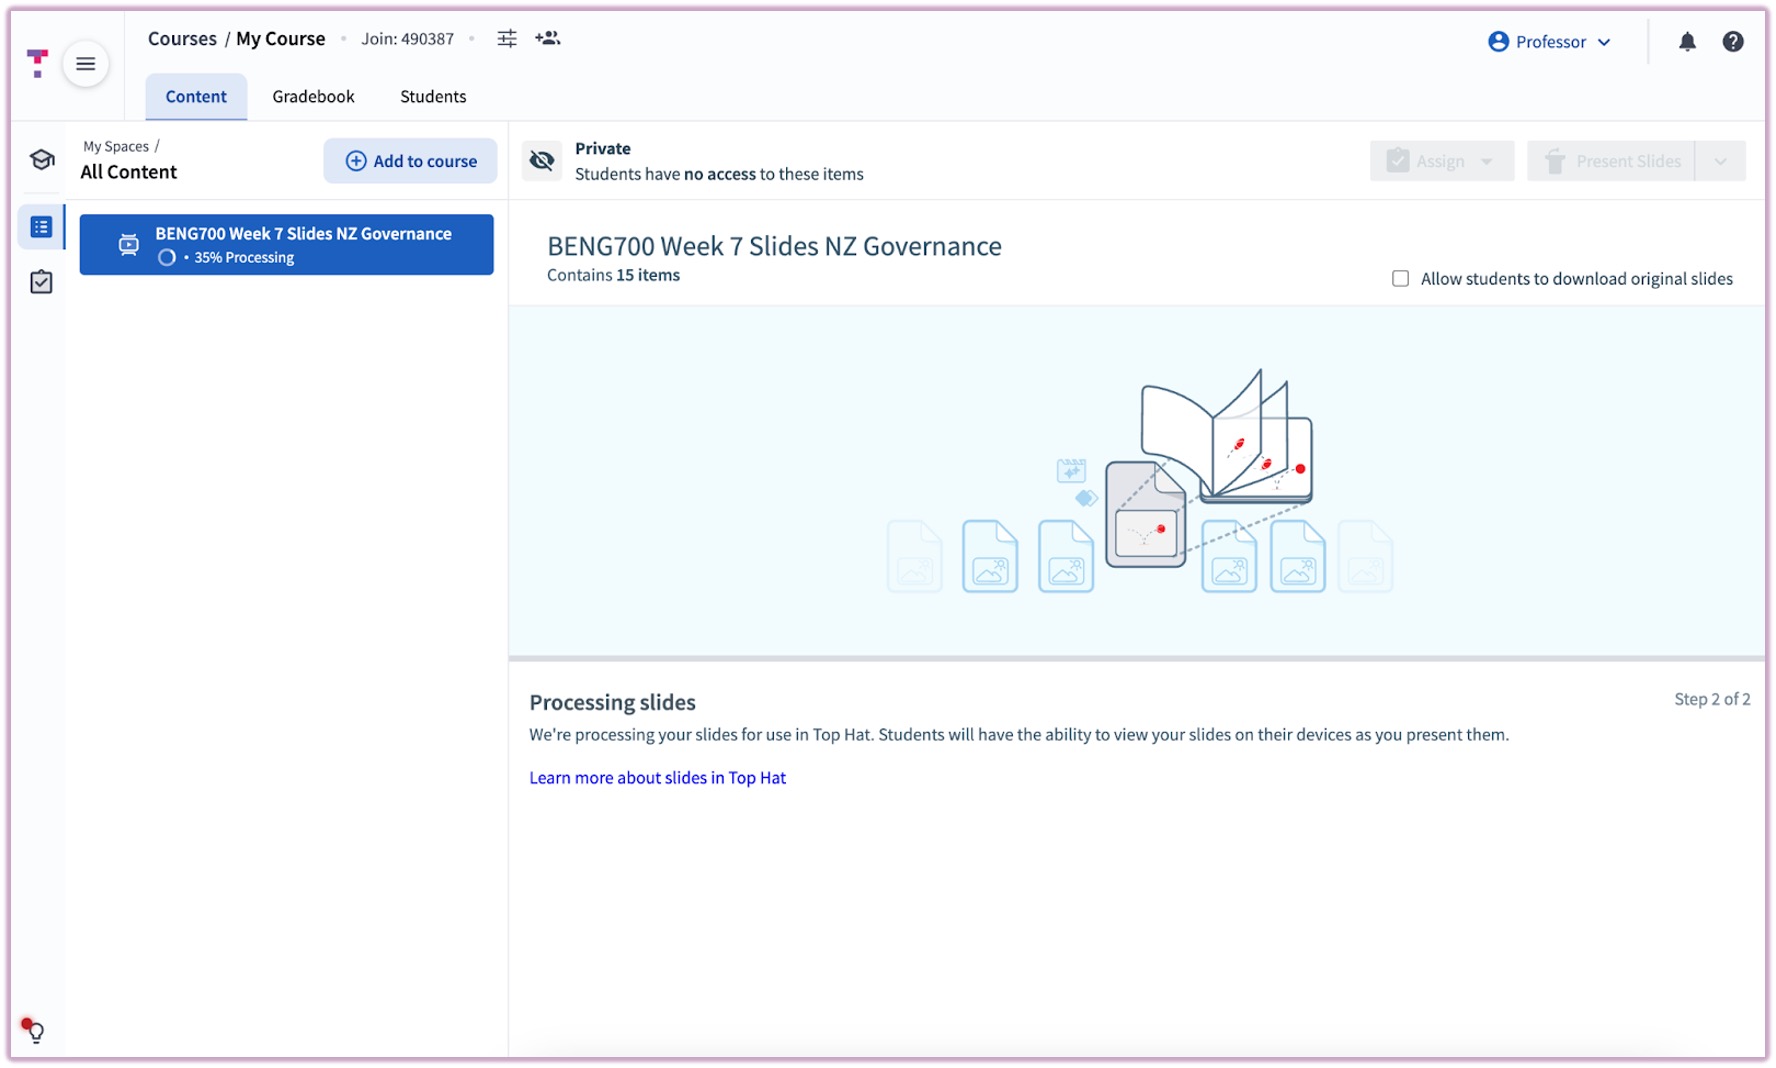Open course settings sliders icon

pos(507,39)
